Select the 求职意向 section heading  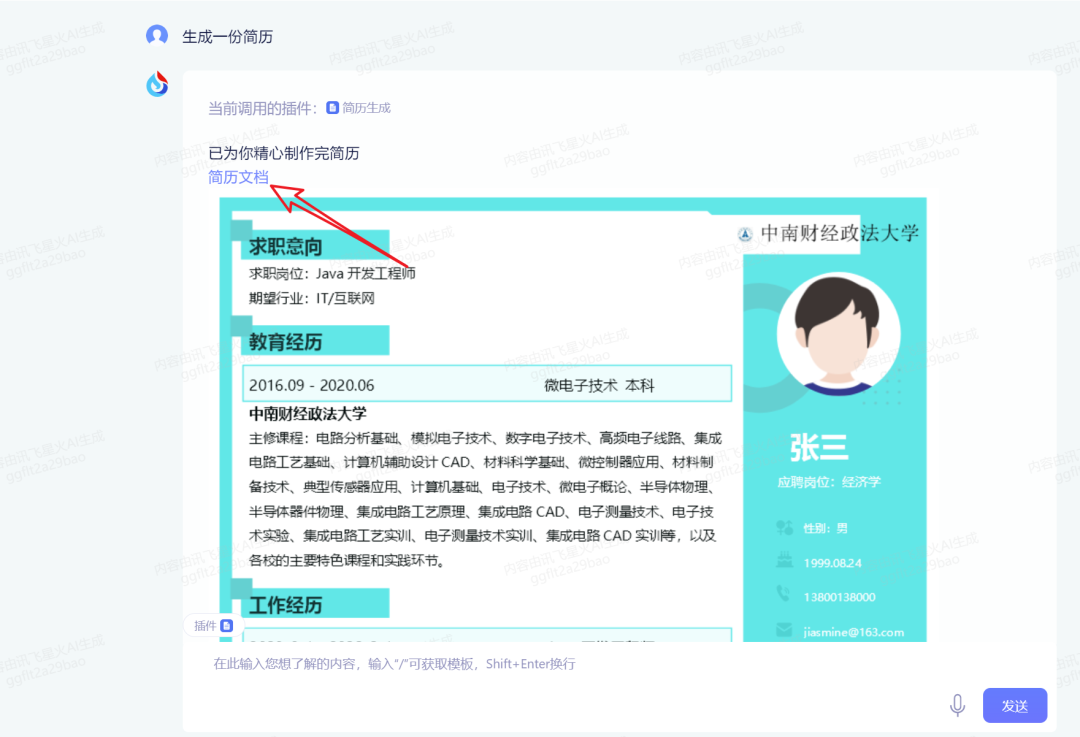tap(286, 246)
